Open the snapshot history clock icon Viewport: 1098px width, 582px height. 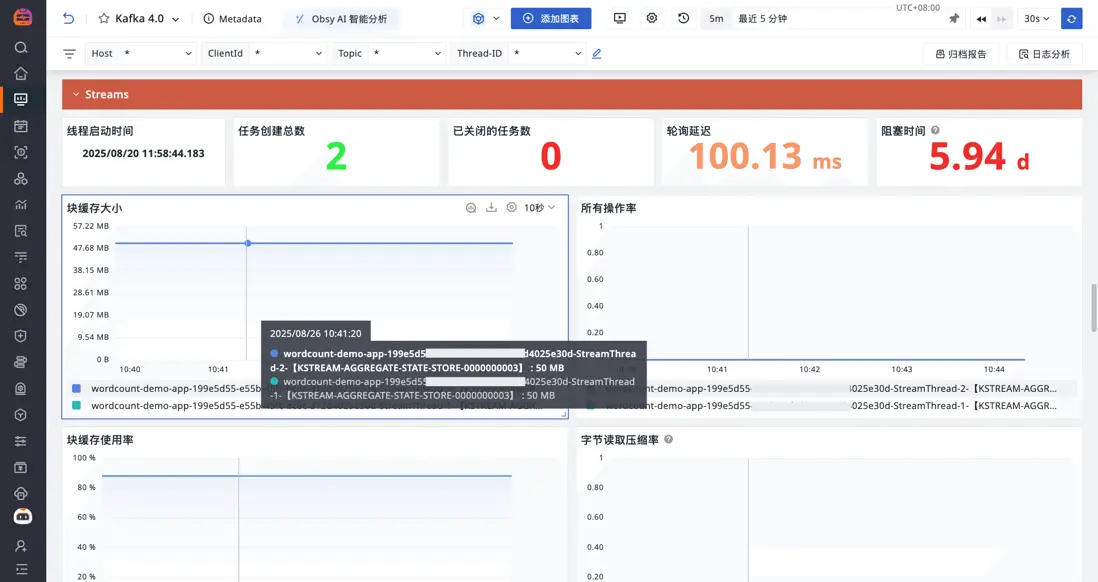click(x=682, y=18)
